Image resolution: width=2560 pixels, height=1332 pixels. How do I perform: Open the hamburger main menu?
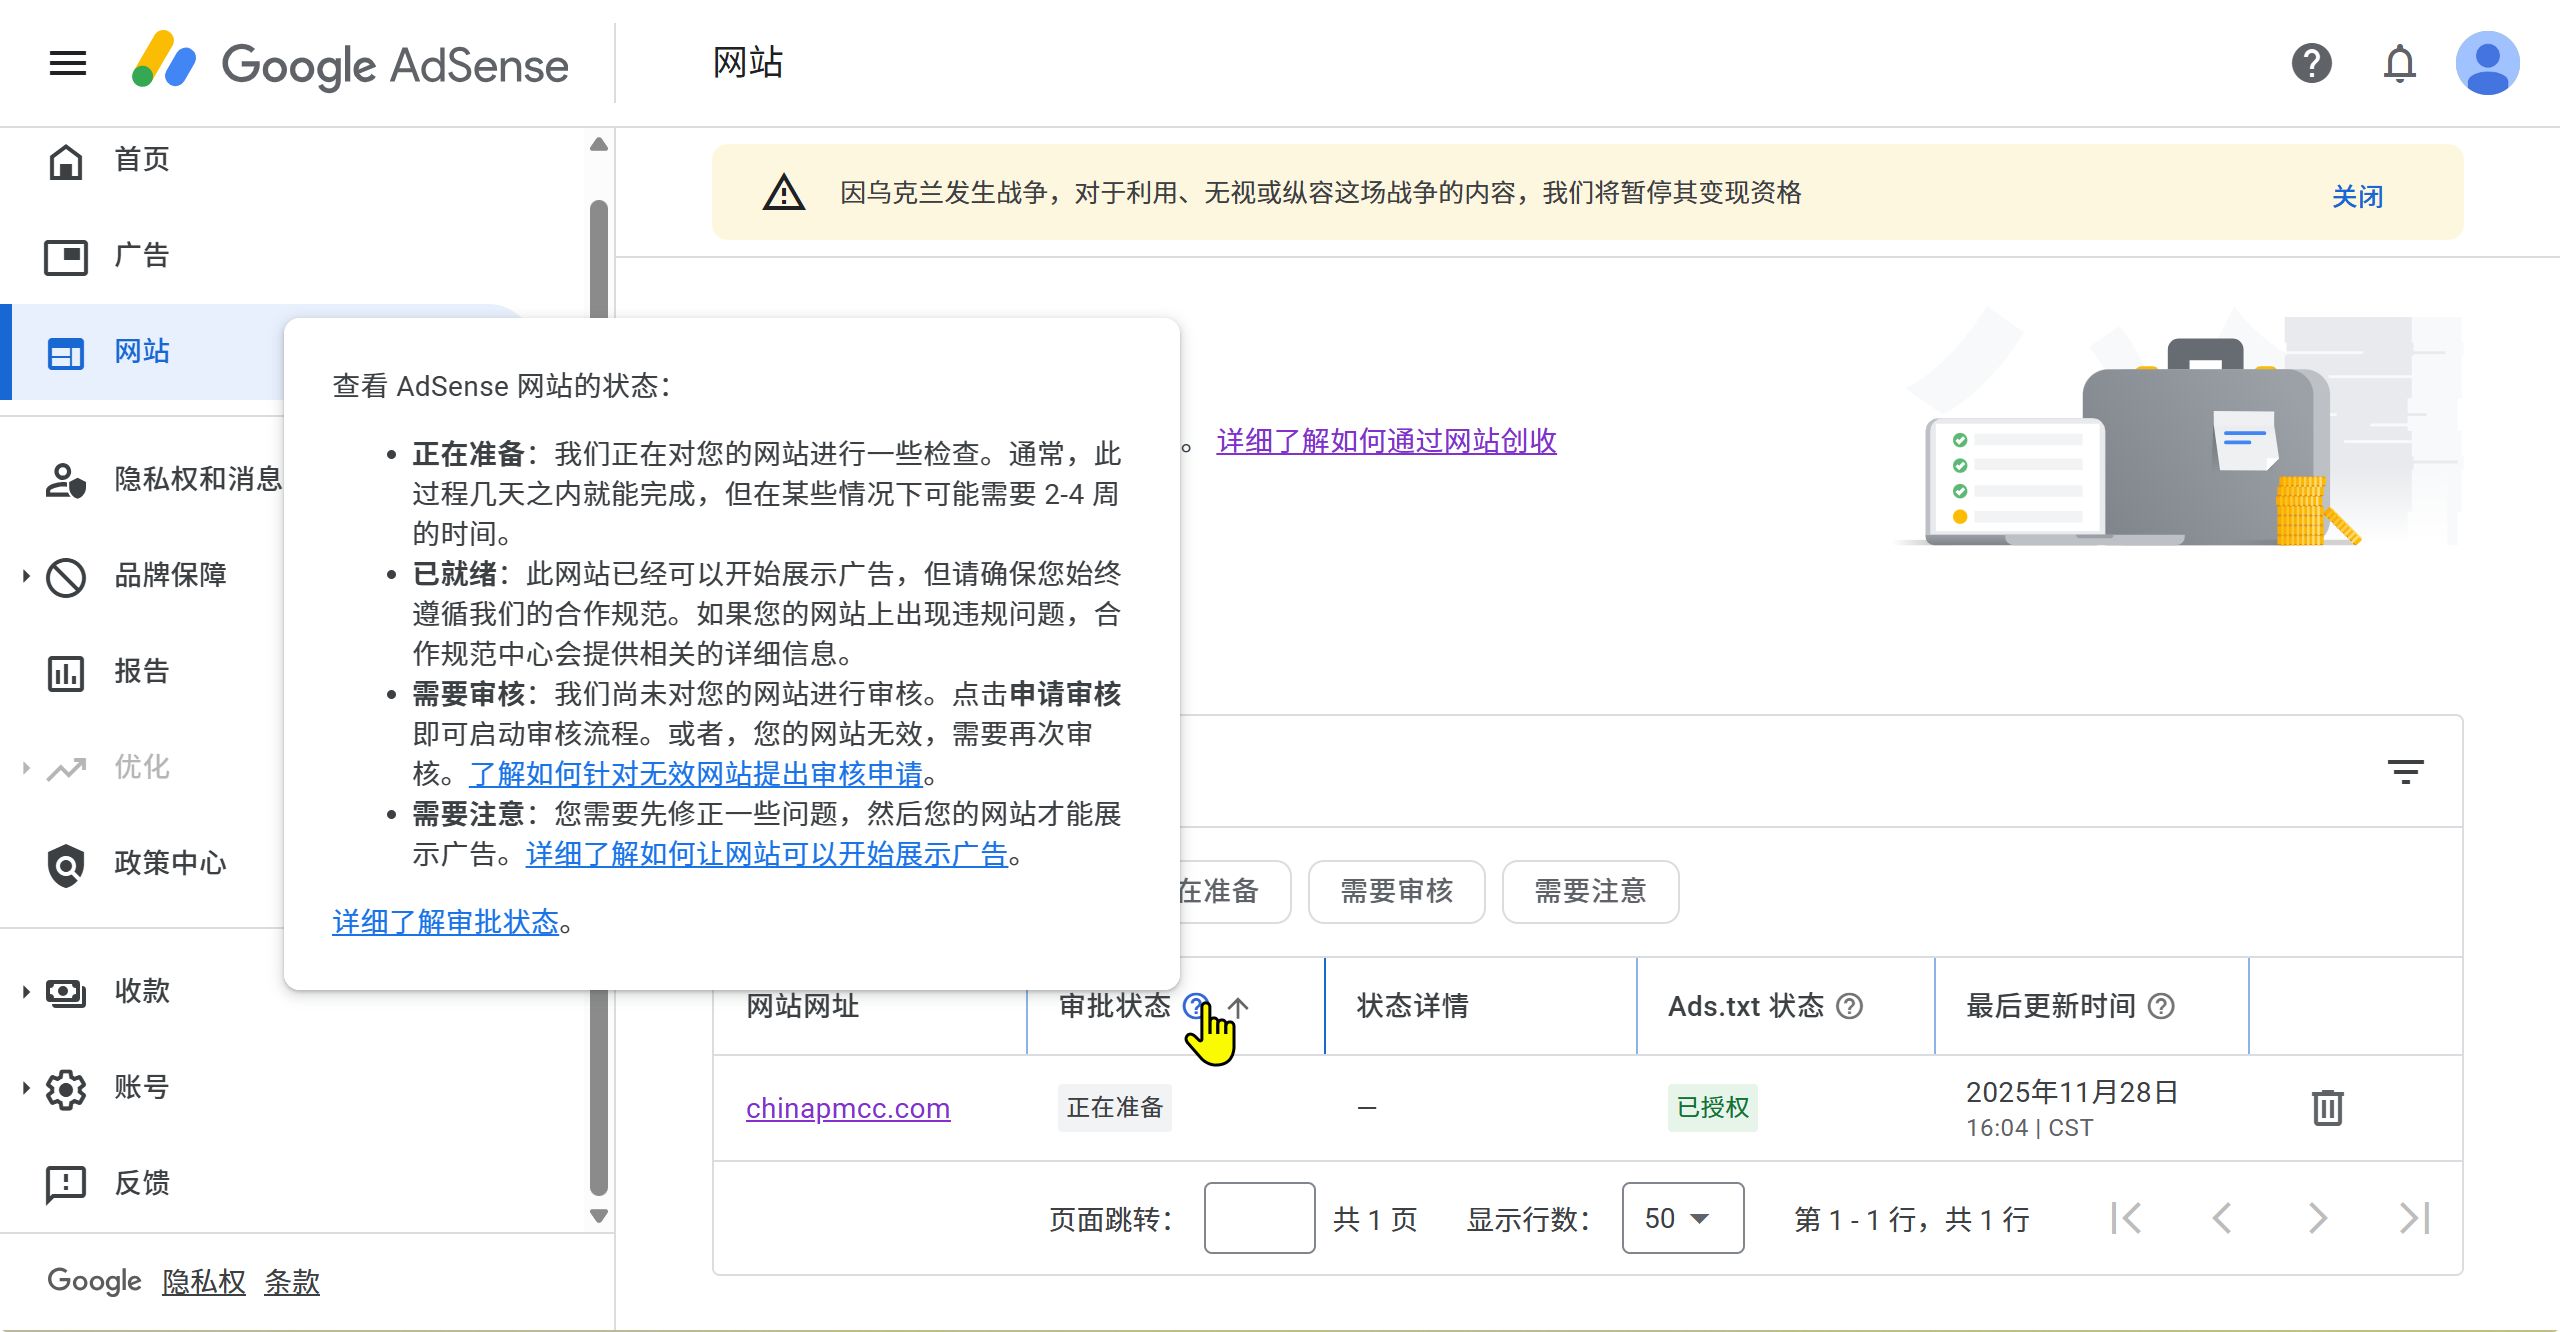click(67, 64)
